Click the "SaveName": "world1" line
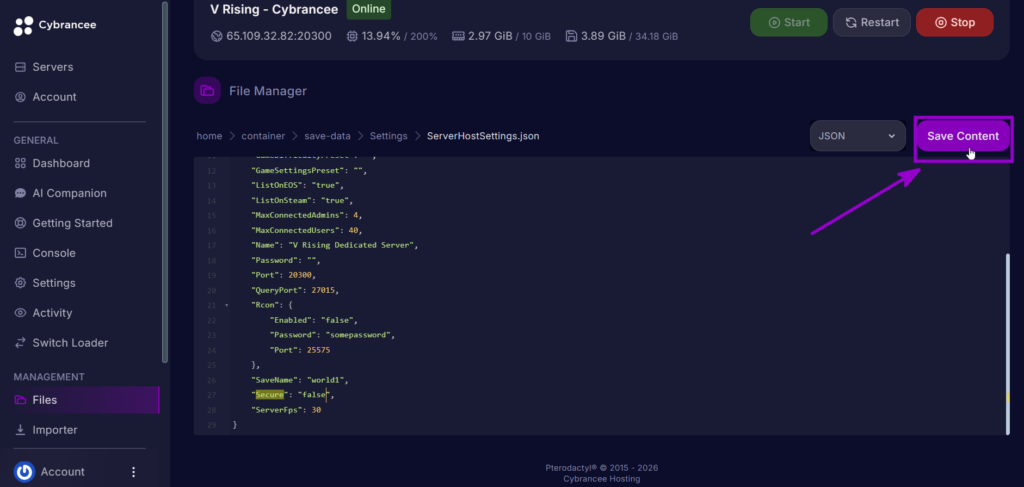Screen dimensions: 1024x487 [300, 380]
